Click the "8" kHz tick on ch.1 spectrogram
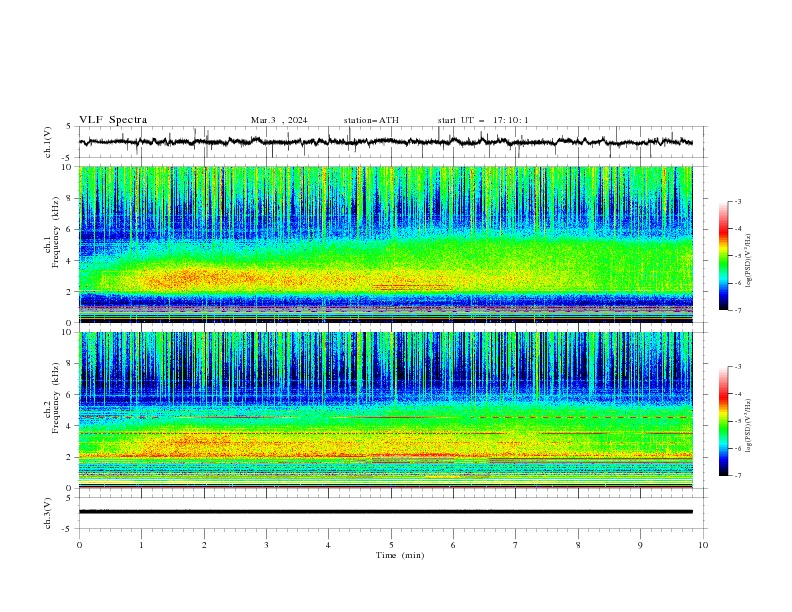Image resolution: width=792 pixels, height=612 pixels. (x=71, y=198)
